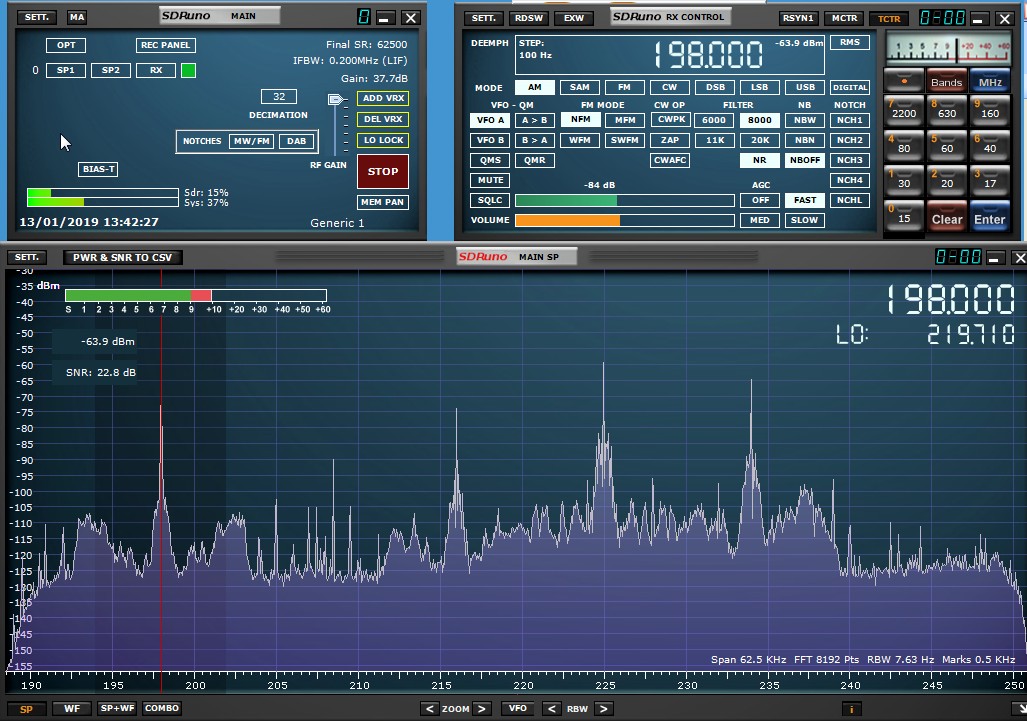Image resolution: width=1027 pixels, height=721 pixels.
Task: Set AGC to SLOW
Action: pyautogui.click(x=805, y=220)
